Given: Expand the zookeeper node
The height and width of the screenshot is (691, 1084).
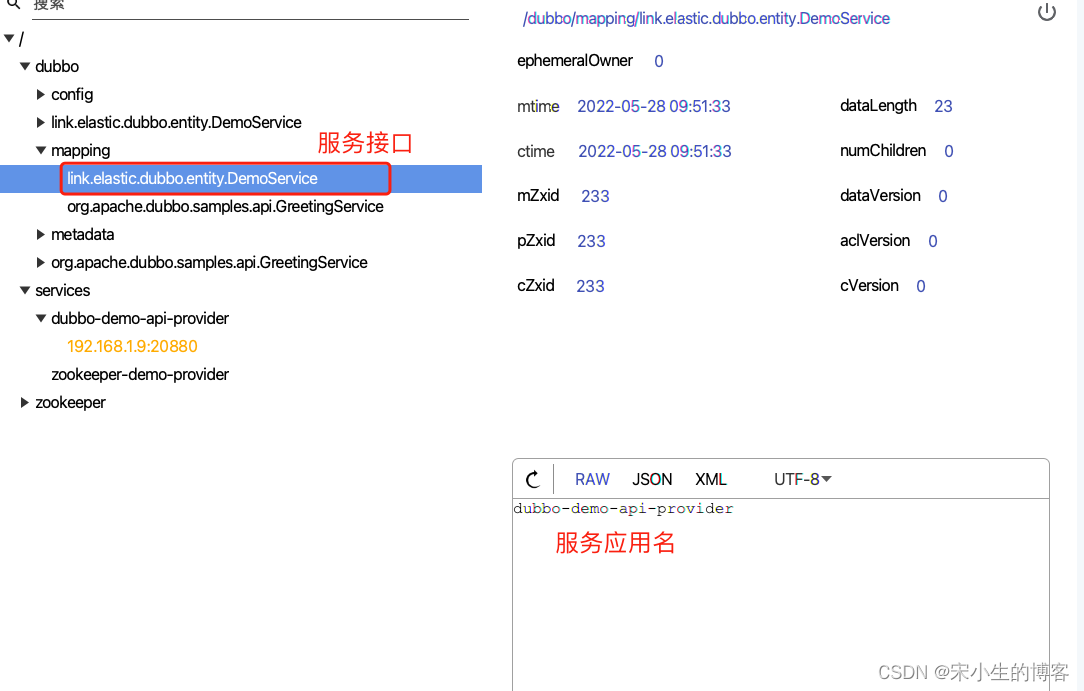Looking at the screenshot, I should (x=25, y=403).
